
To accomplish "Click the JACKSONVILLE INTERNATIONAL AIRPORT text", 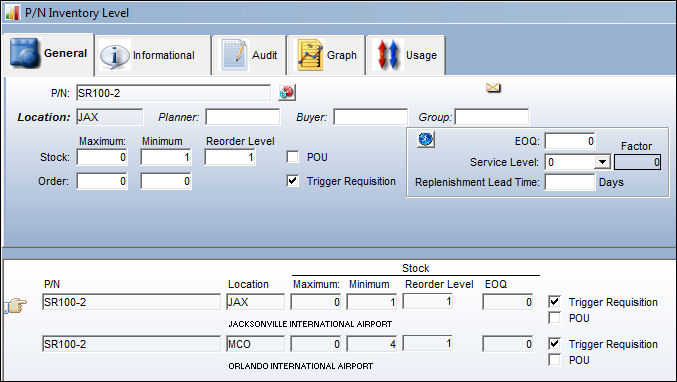I will (x=310, y=324).
